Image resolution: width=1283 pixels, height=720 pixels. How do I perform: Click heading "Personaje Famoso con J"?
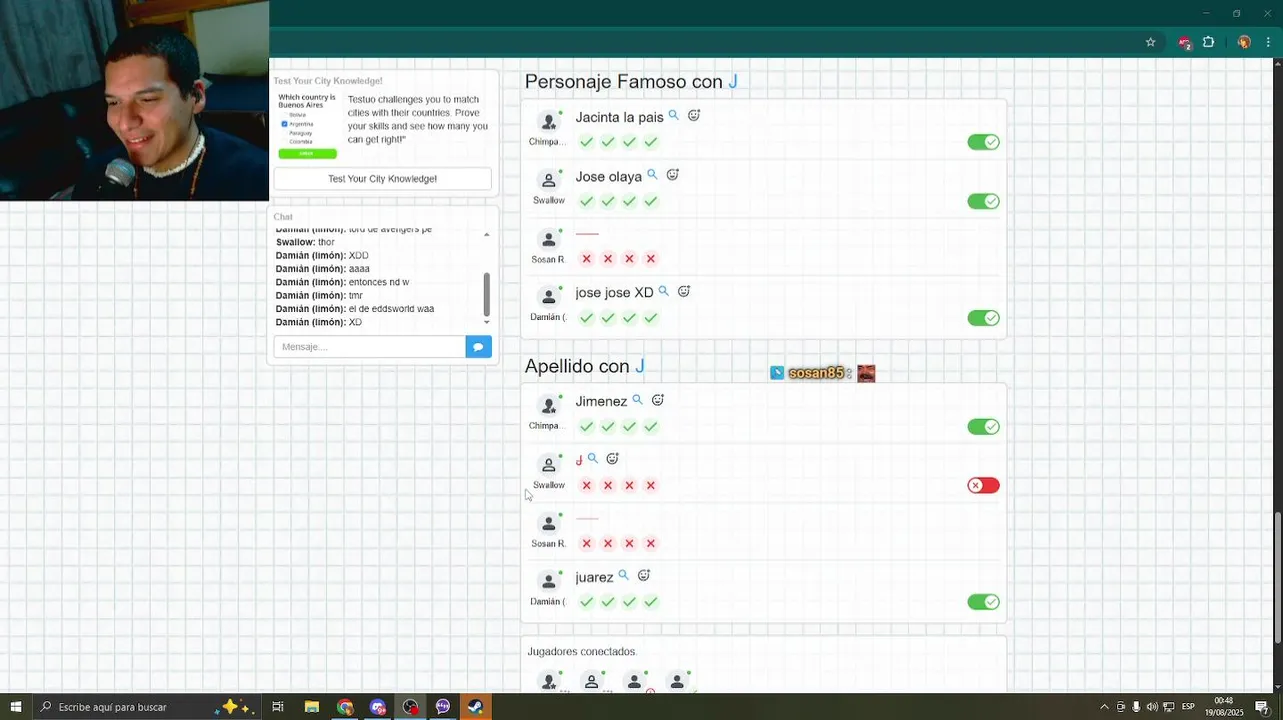coord(631,81)
